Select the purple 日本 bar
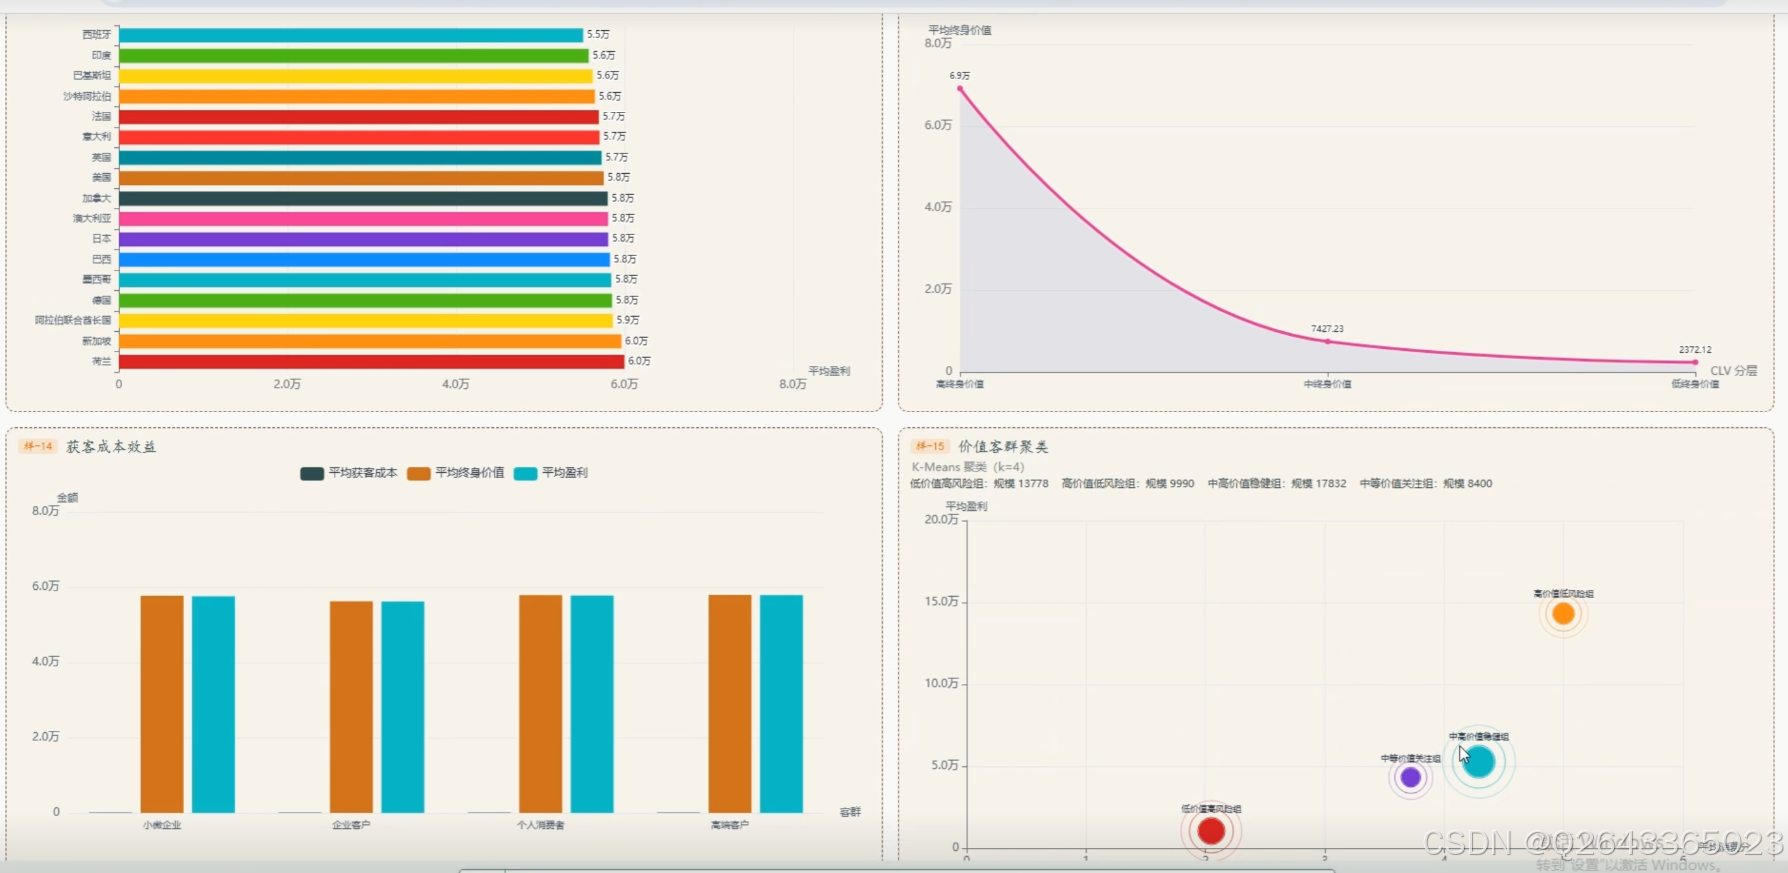The width and height of the screenshot is (1788, 873). tap(363, 239)
